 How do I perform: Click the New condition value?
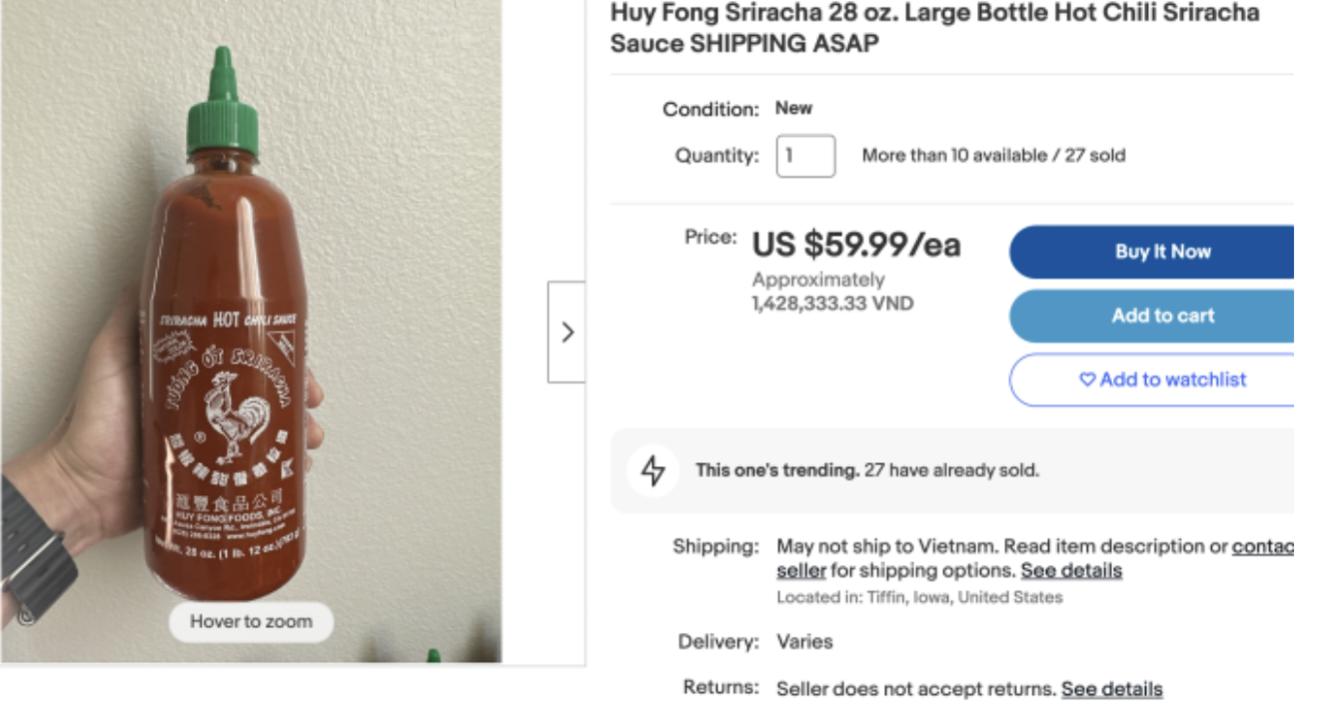(x=793, y=108)
